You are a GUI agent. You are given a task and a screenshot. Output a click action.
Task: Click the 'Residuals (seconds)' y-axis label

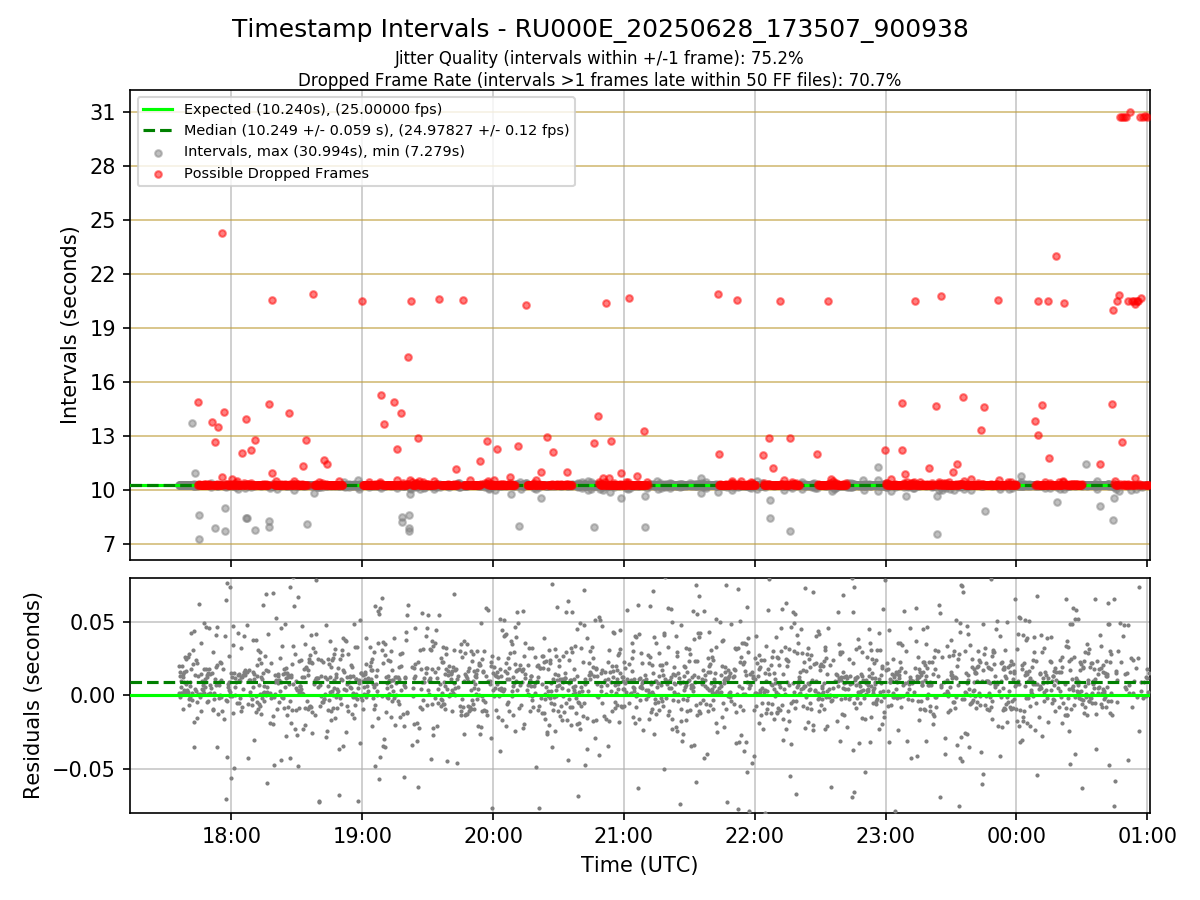pyautogui.click(x=32, y=696)
